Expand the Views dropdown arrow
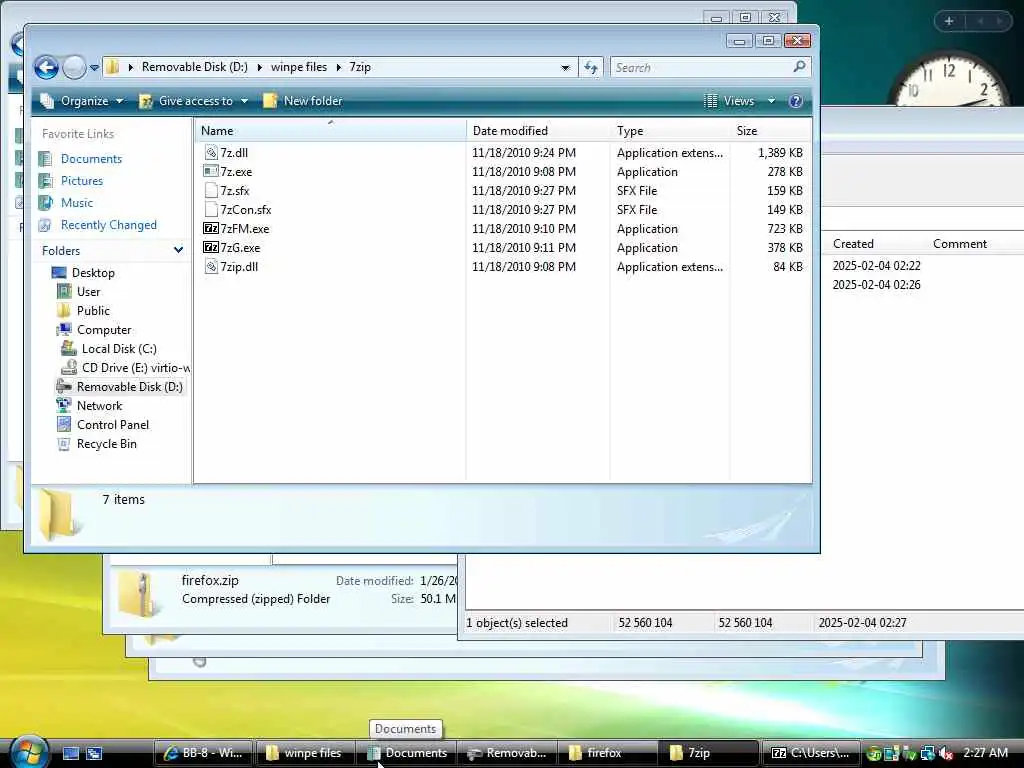Screen dimensions: 1024x768 click(771, 101)
